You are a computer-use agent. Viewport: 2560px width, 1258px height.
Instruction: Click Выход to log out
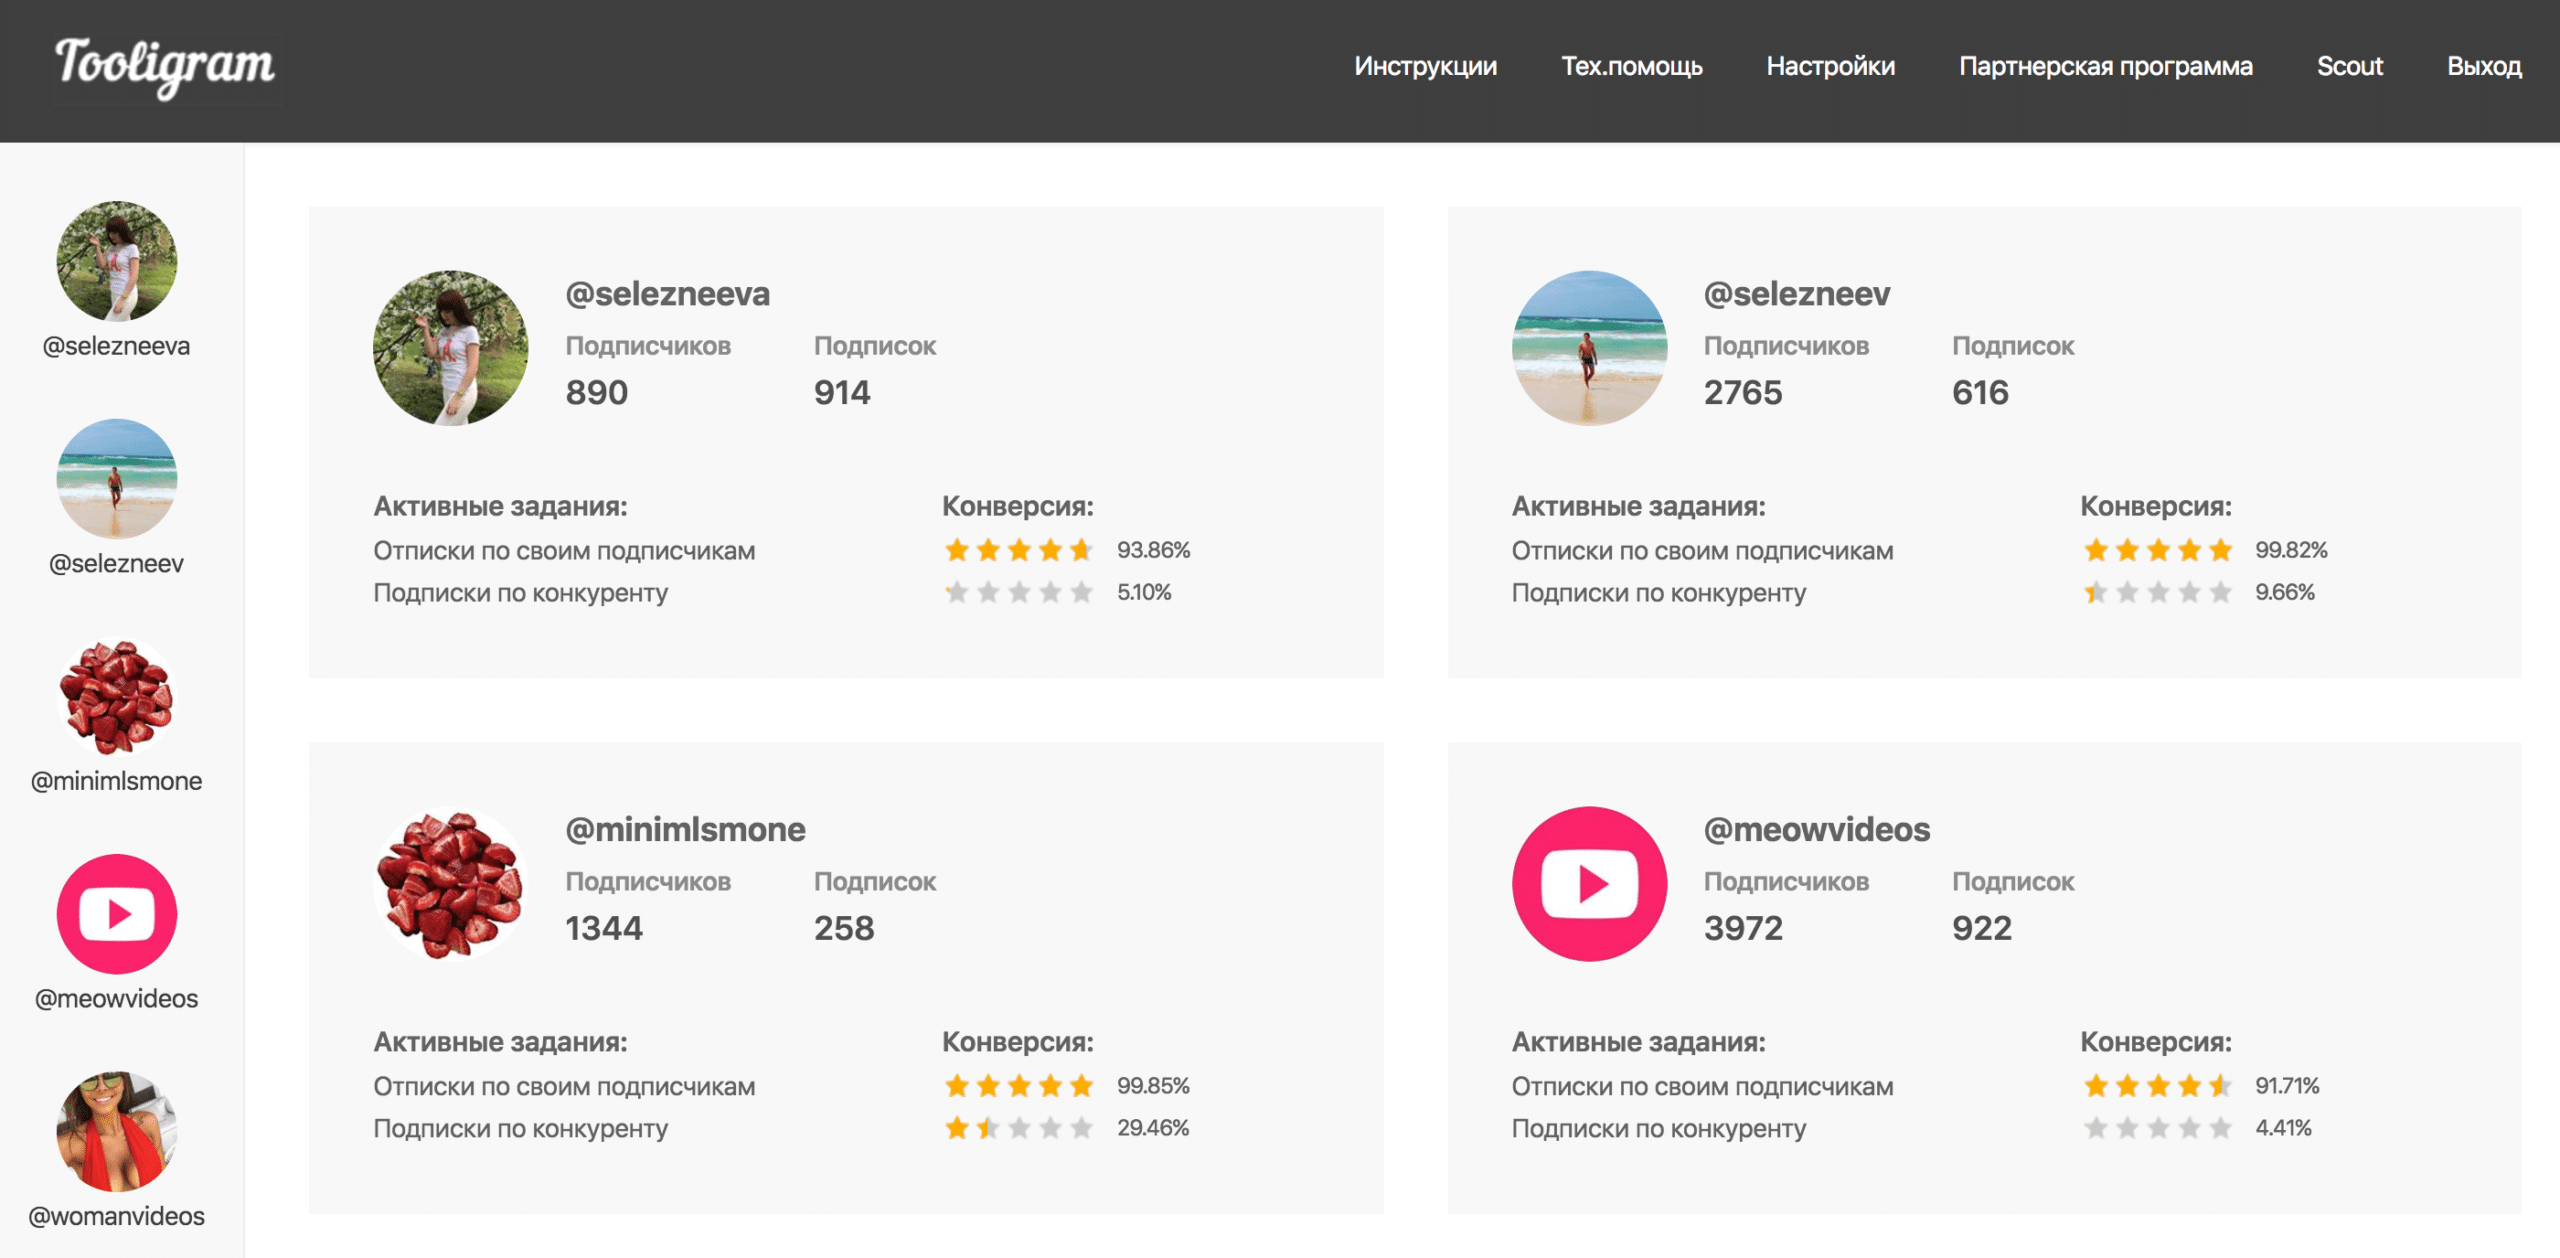coord(2484,66)
